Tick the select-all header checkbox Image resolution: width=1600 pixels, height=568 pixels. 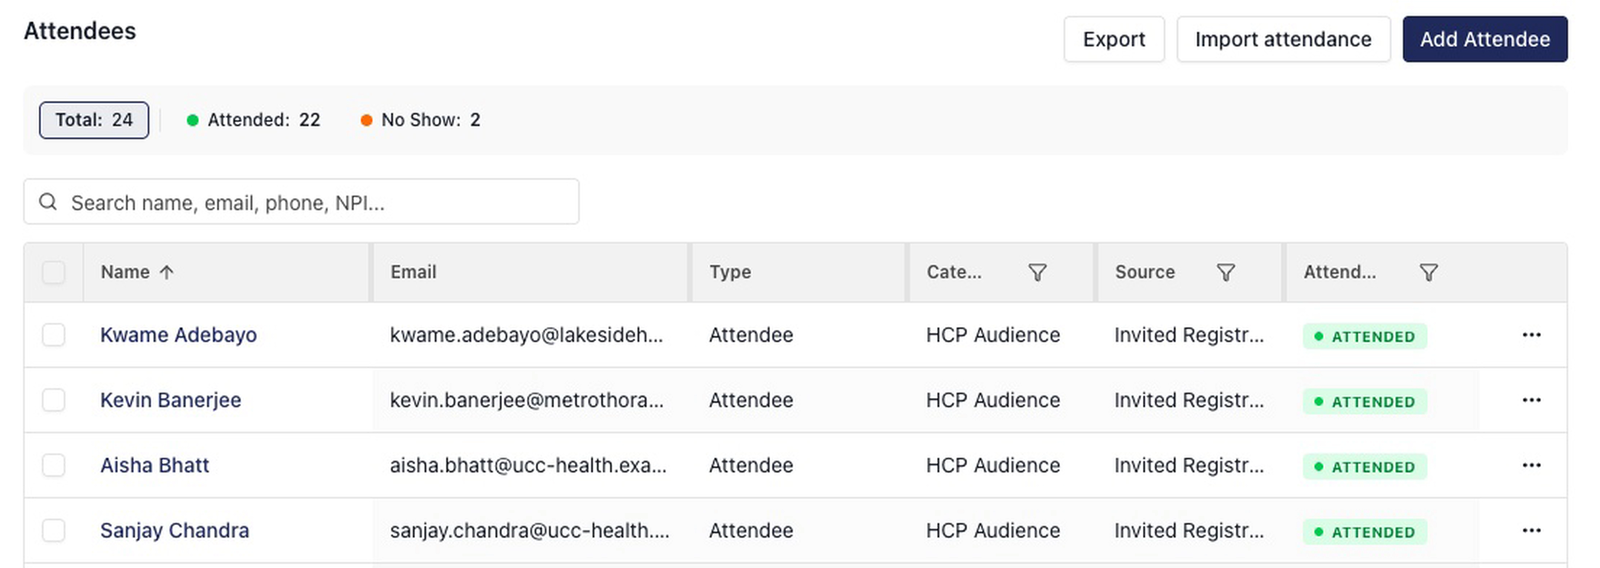coord(54,272)
